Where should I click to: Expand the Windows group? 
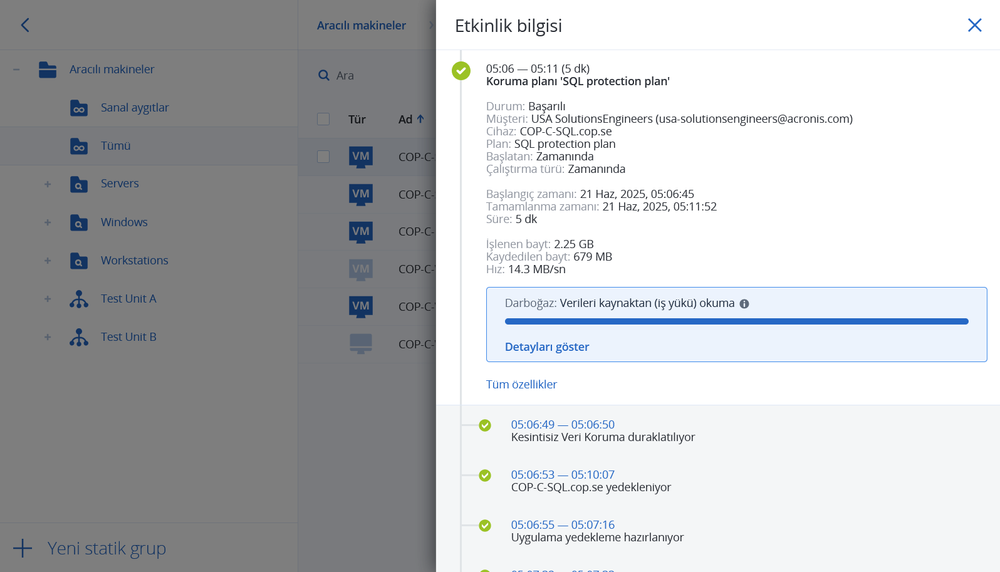(47, 222)
